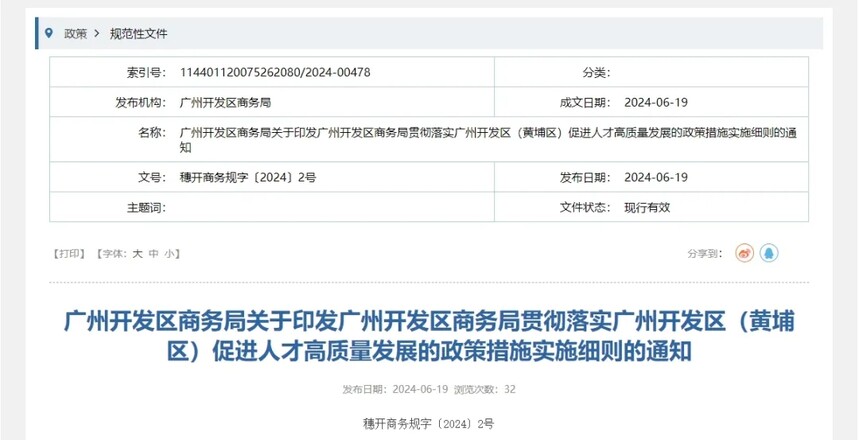
Task: Click the 成文日期 value 2024-06-19
Action: [656, 102]
